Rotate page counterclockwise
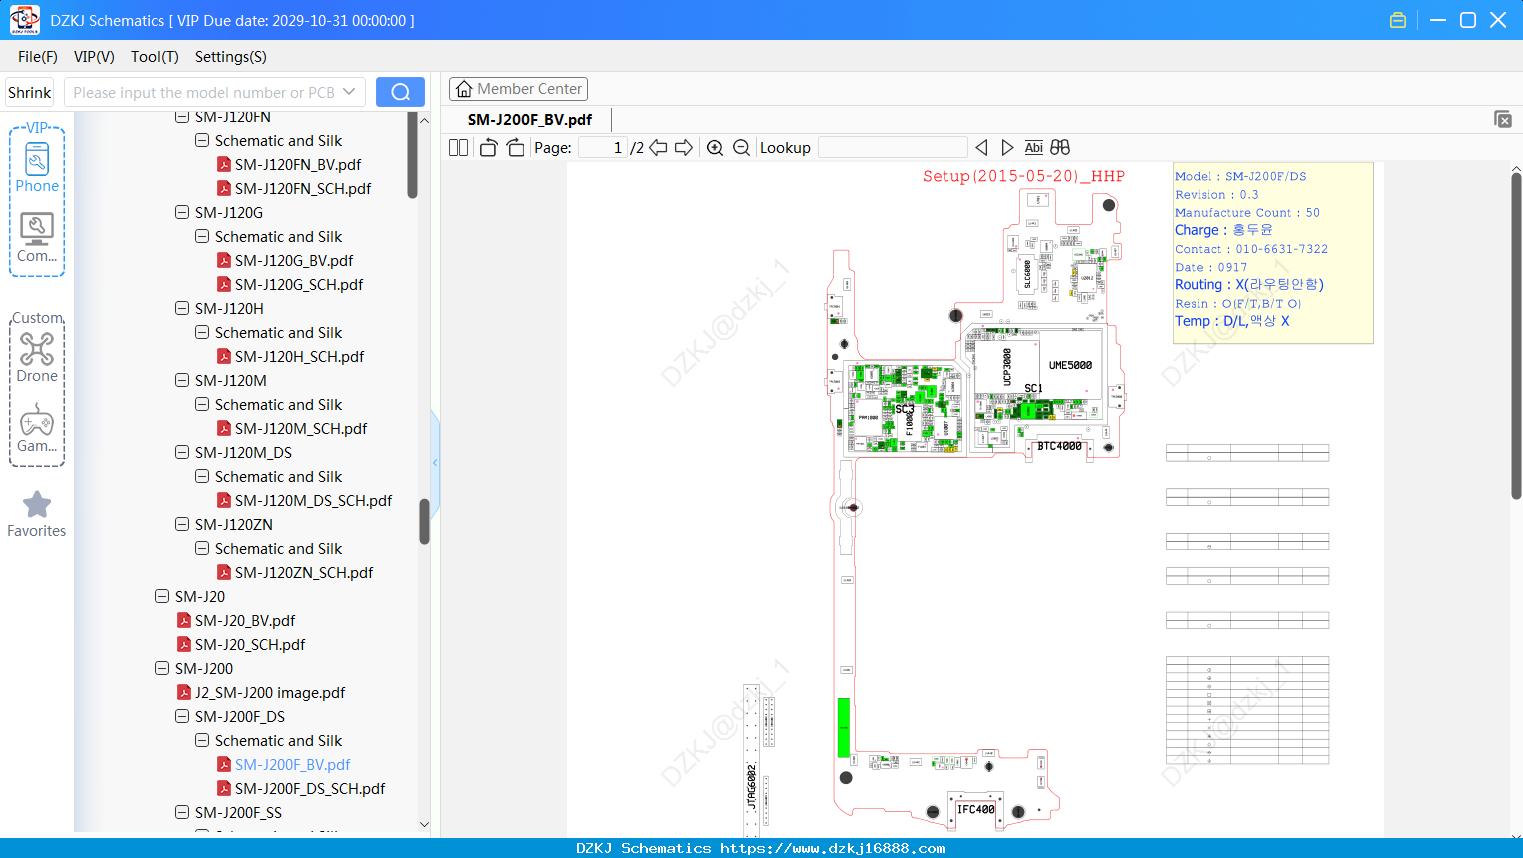The width and height of the screenshot is (1523, 858). [x=488, y=148]
